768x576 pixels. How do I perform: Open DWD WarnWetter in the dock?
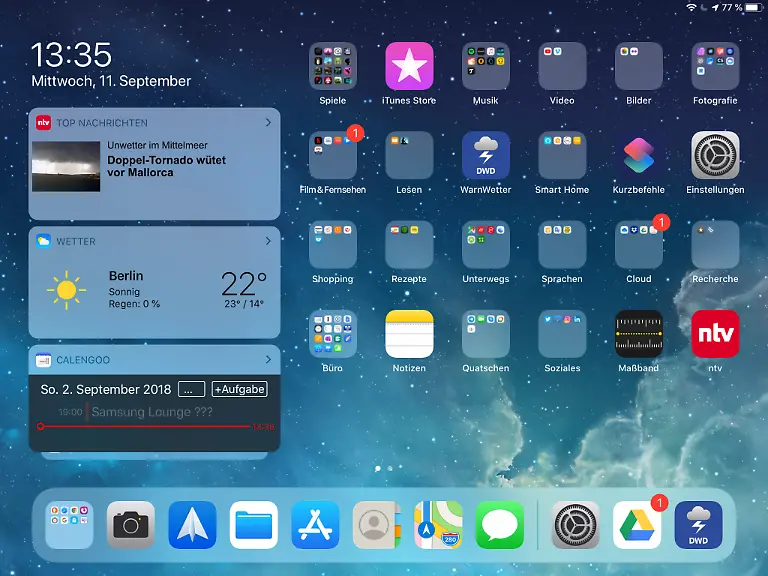(698, 525)
